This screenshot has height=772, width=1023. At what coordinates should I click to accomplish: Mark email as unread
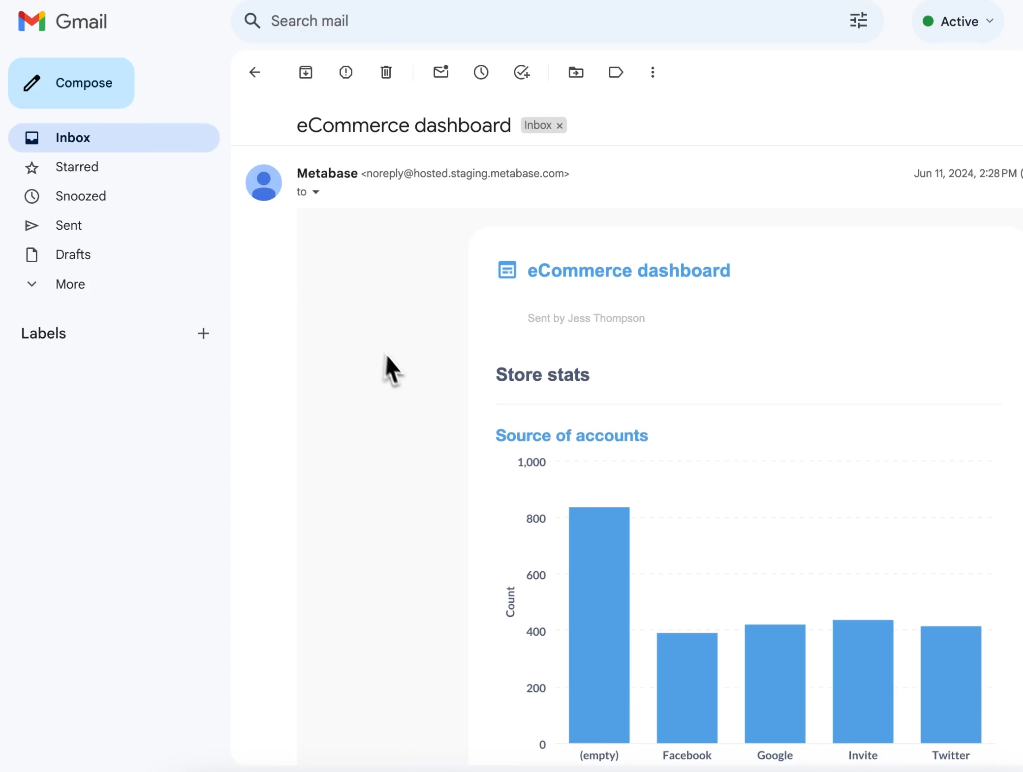441,72
